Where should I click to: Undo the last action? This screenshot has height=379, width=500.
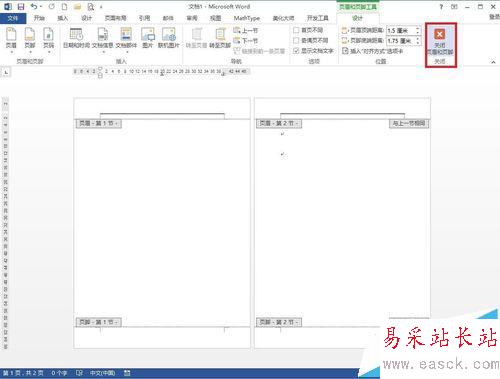(x=34, y=6)
